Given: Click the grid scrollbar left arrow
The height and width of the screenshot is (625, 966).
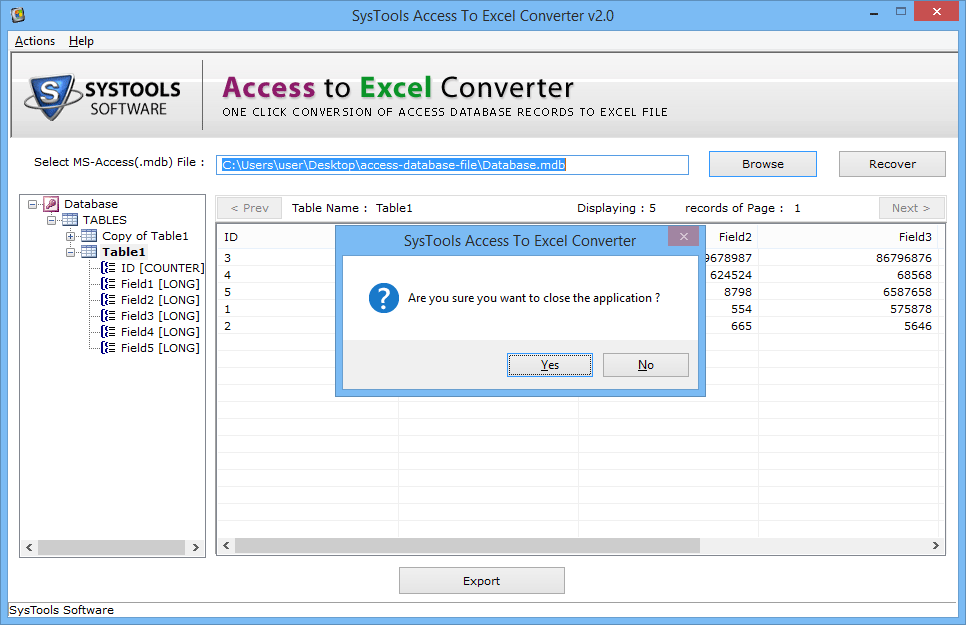Looking at the screenshot, I should click(x=226, y=545).
